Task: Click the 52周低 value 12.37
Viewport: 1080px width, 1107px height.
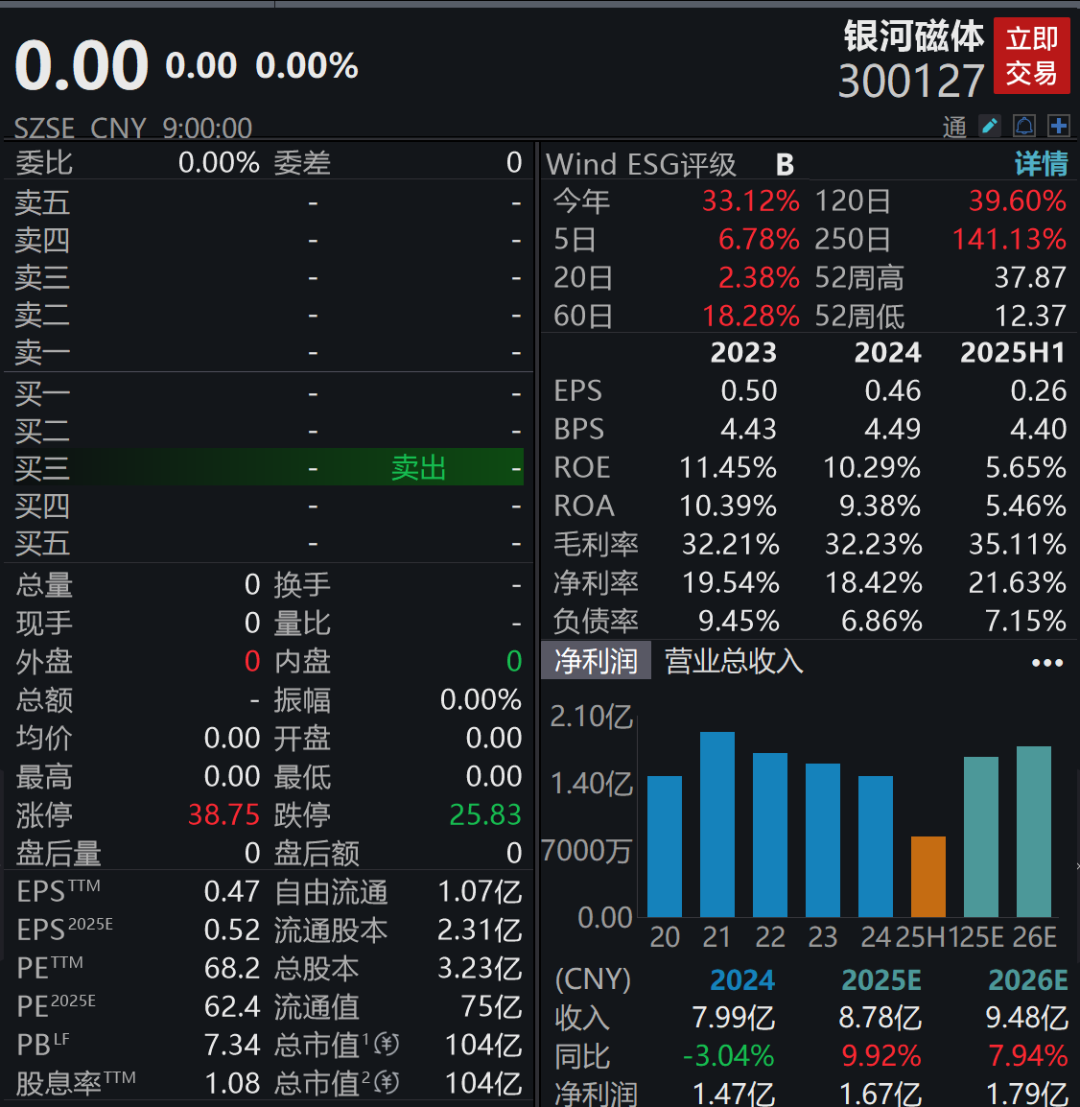Action: point(1030,316)
